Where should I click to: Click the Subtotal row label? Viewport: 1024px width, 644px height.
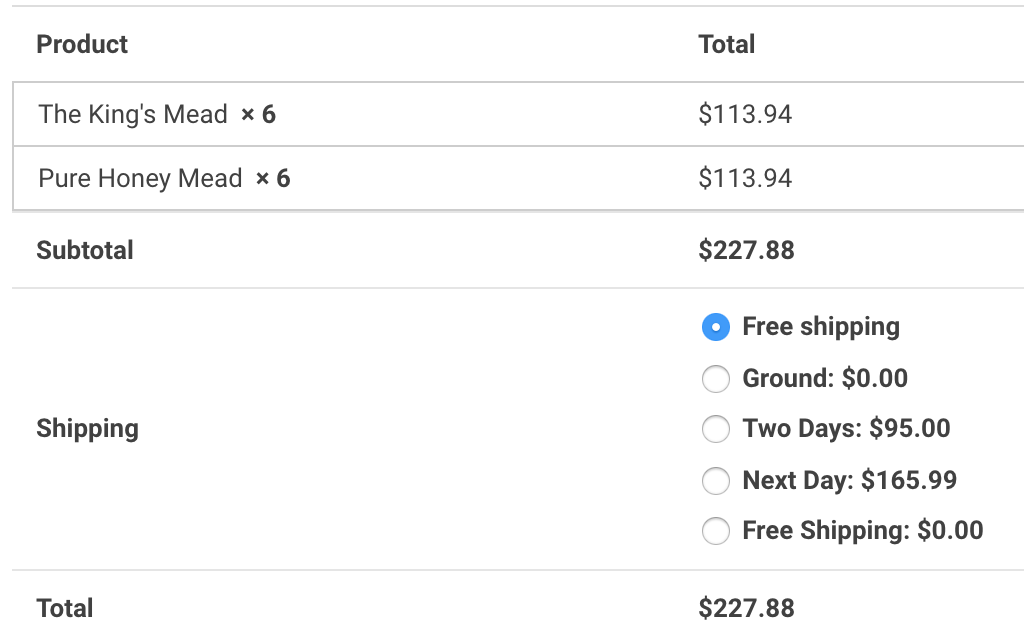click(85, 250)
